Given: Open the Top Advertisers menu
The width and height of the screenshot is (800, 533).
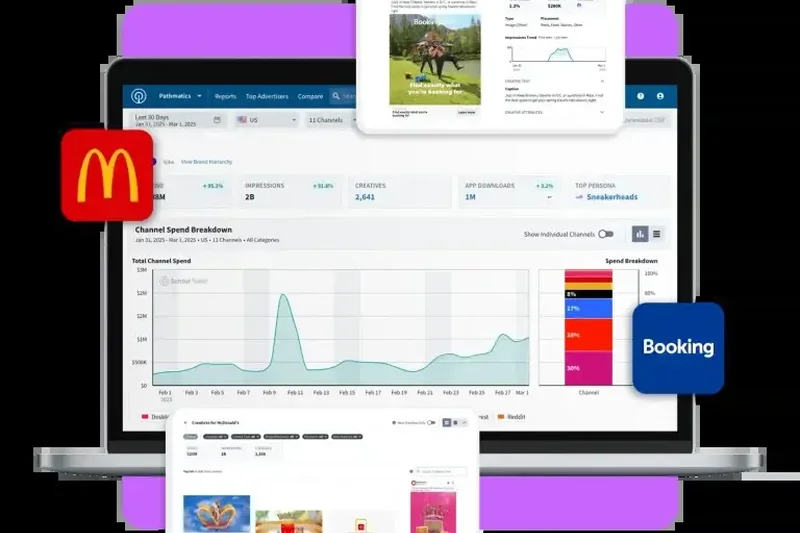Looking at the screenshot, I should click(x=267, y=96).
